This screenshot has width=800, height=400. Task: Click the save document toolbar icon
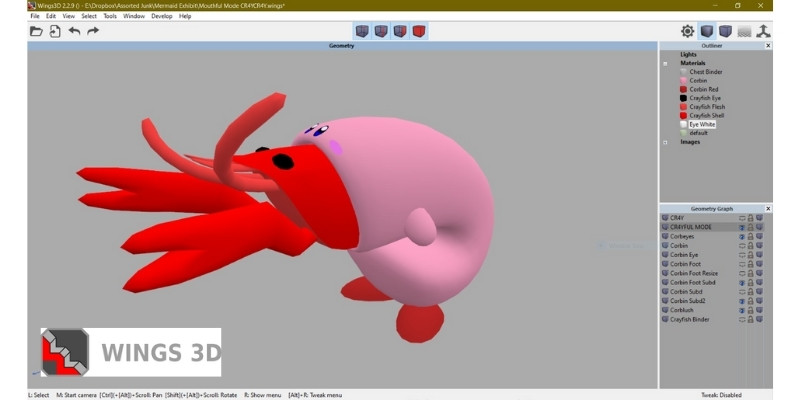tap(55, 32)
